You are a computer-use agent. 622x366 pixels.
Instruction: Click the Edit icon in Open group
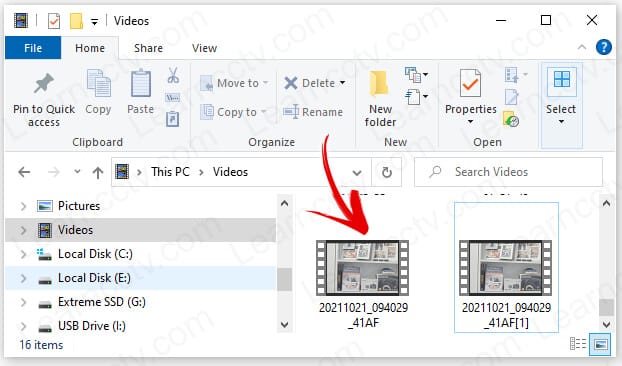[x=511, y=97]
